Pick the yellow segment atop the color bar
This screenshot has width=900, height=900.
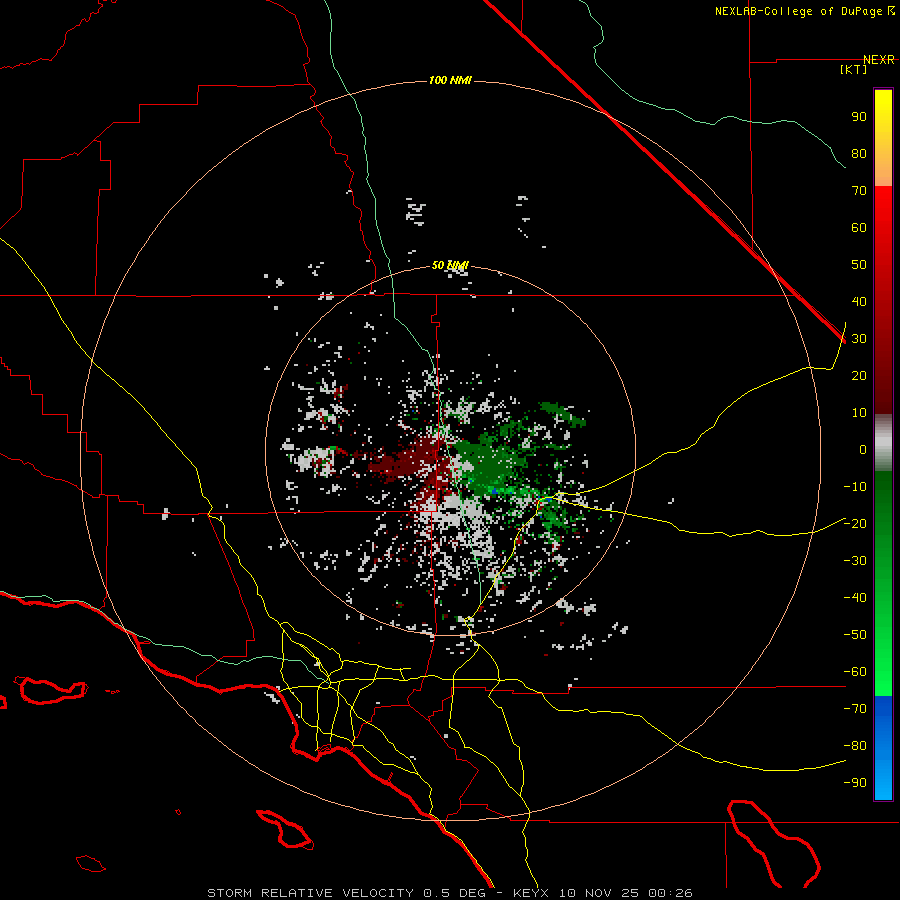coord(883,115)
